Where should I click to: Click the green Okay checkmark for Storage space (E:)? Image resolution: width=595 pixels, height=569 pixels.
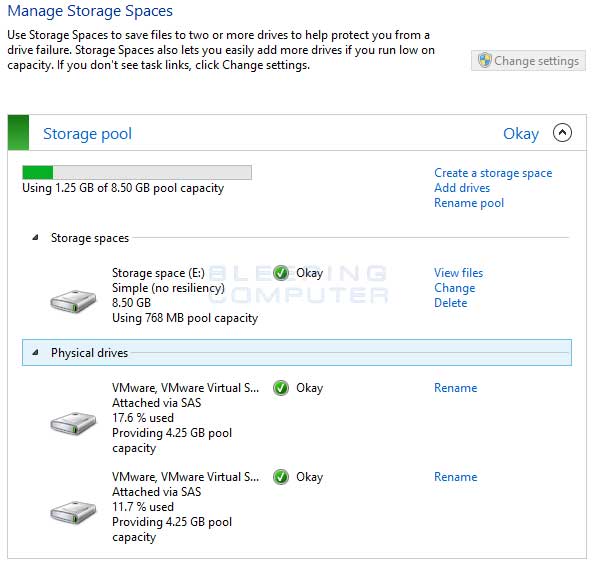[x=281, y=273]
